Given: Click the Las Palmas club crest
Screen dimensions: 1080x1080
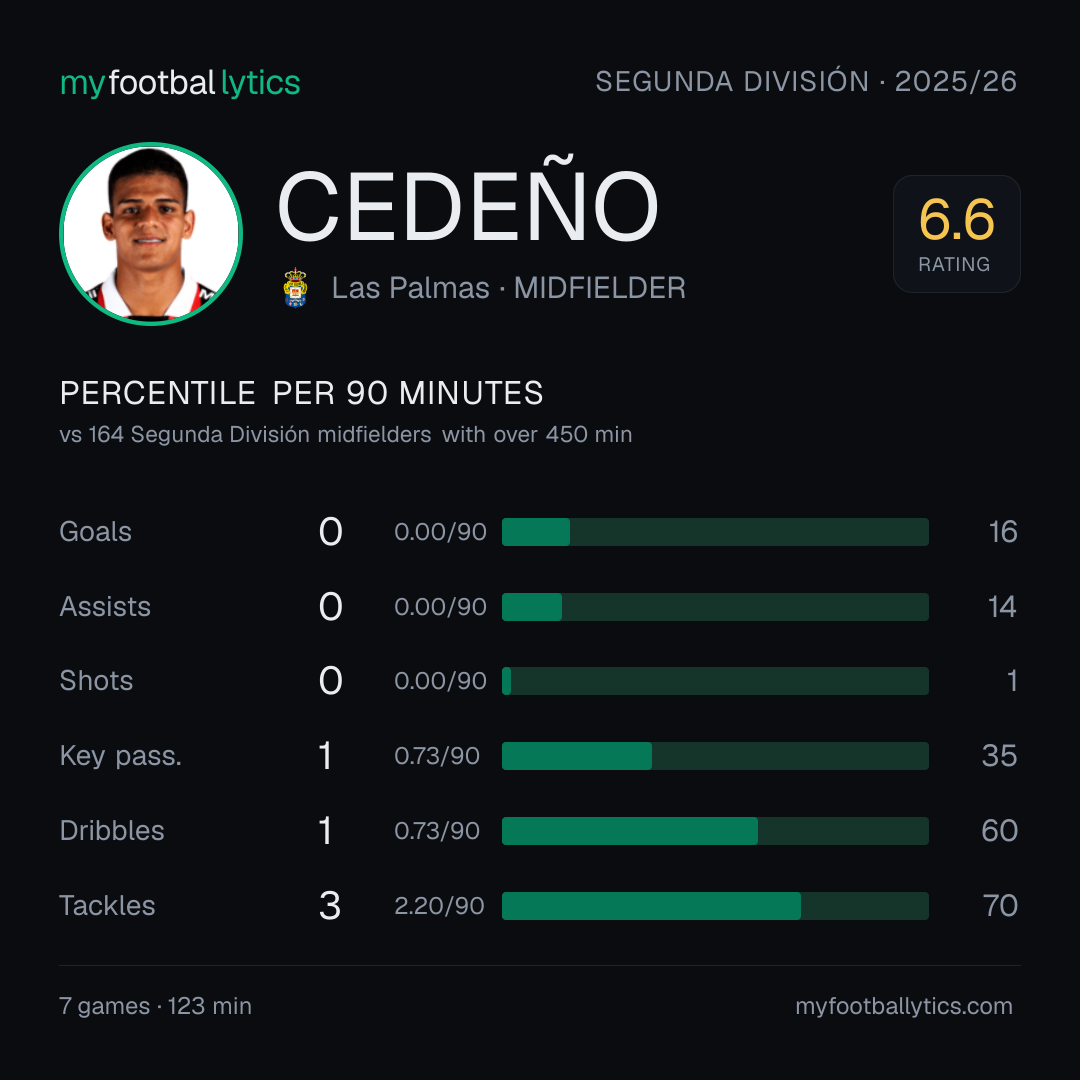Looking at the screenshot, I should pyautogui.click(x=295, y=288).
